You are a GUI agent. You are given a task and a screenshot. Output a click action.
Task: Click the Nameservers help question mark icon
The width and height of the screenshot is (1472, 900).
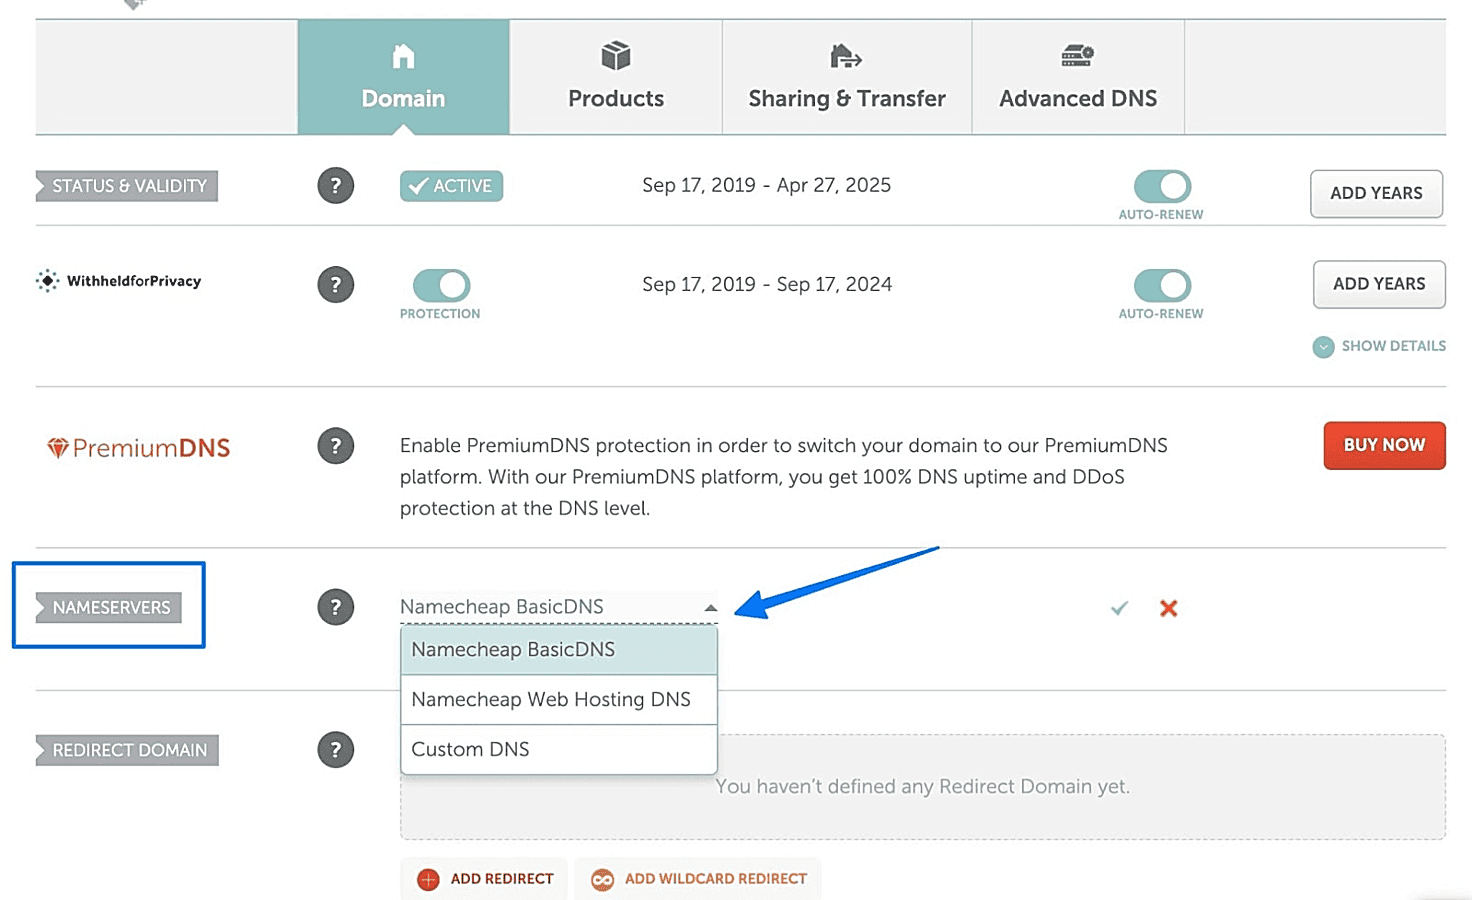336,607
